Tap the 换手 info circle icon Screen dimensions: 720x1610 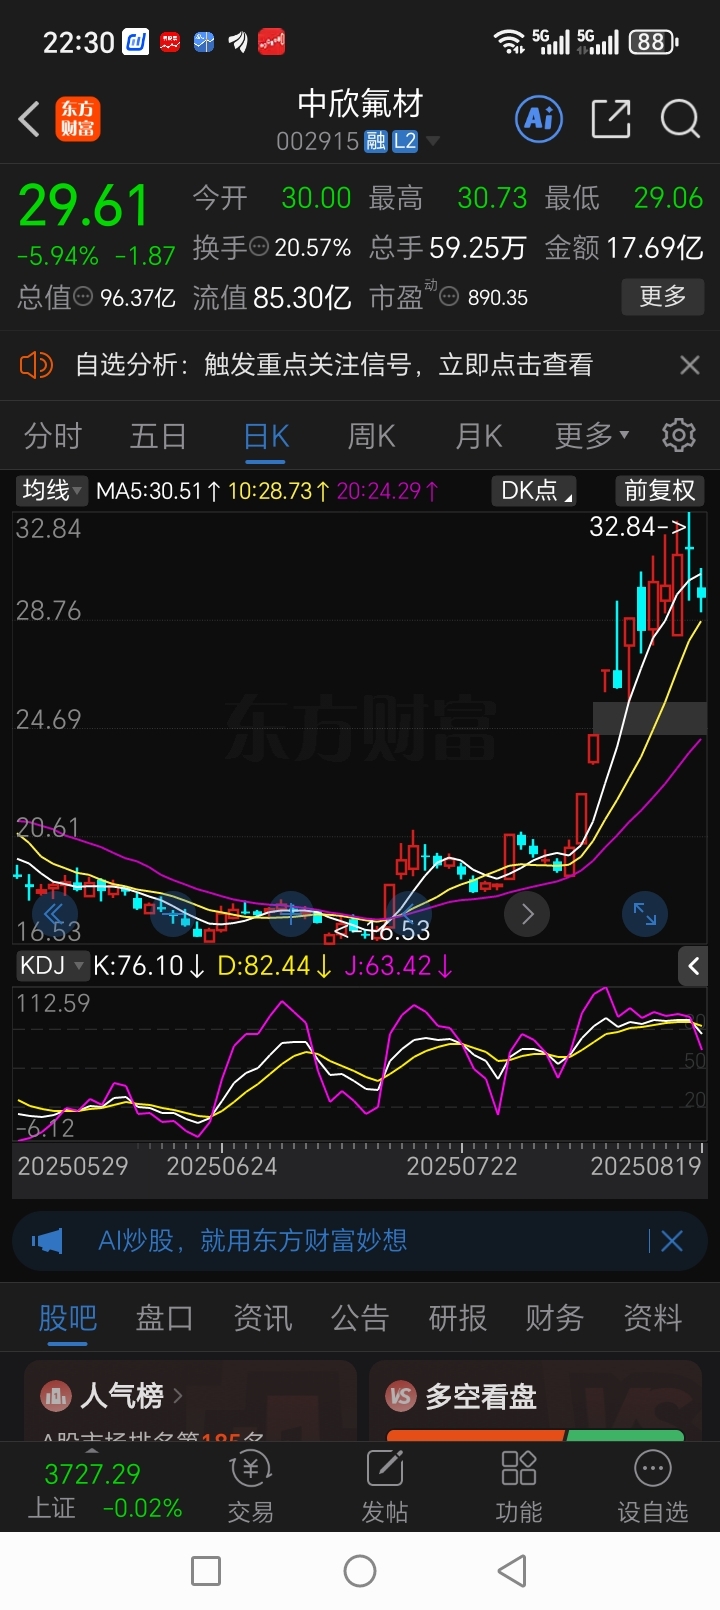(x=259, y=247)
